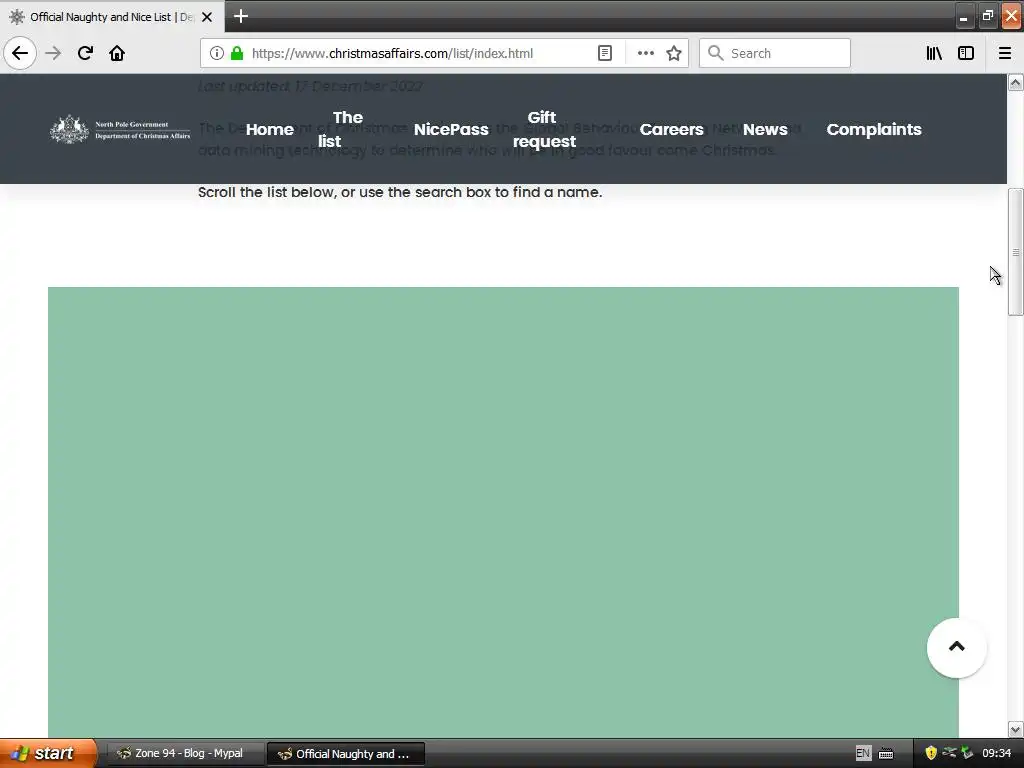Click the taskbar clock showing 09:34
This screenshot has height=768, width=1024.
tap(997, 753)
